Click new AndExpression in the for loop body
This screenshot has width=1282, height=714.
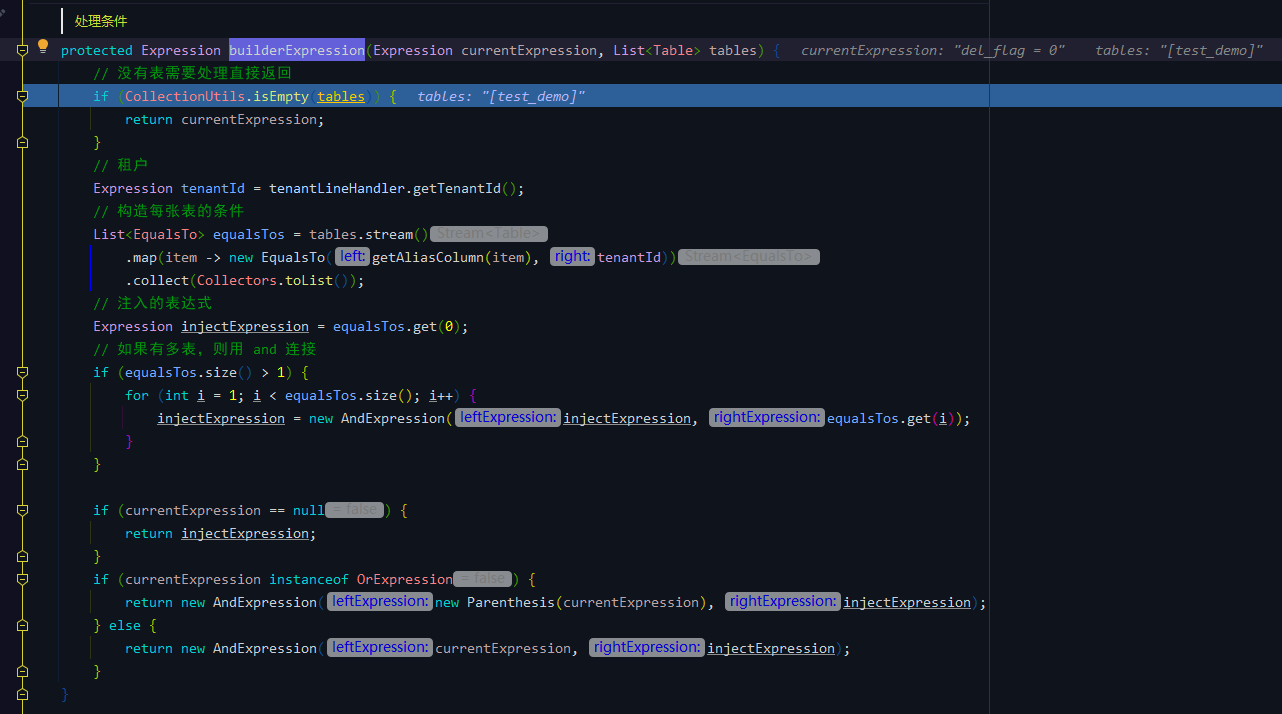click(x=377, y=418)
